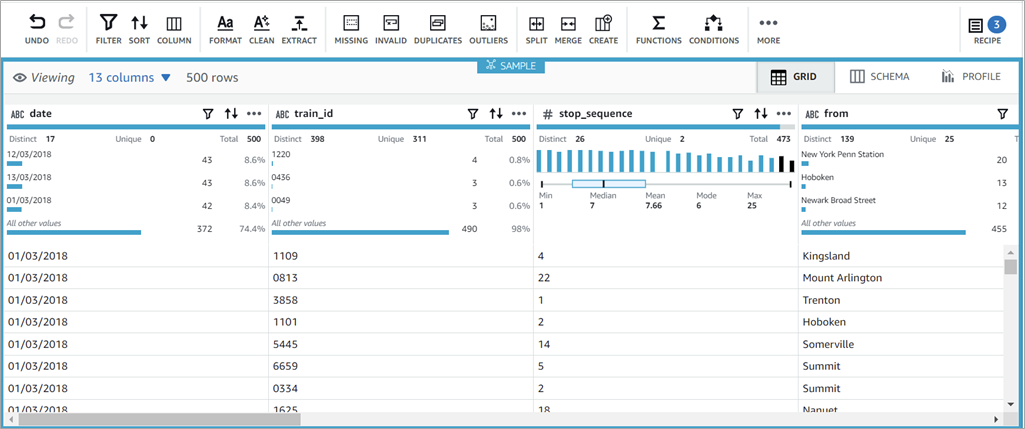Switch to the Schema view tab
Screen dimensions: 1025x429
pyautogui.click(x=879, y=77)
